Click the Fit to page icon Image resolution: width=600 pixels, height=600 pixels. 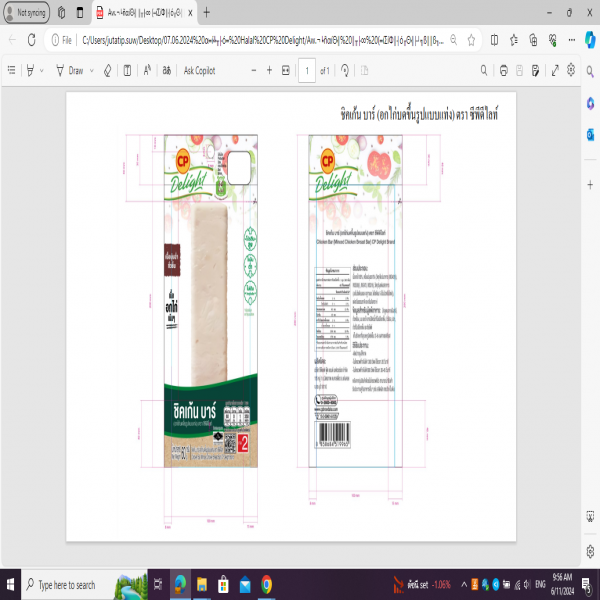coord(286,71)
